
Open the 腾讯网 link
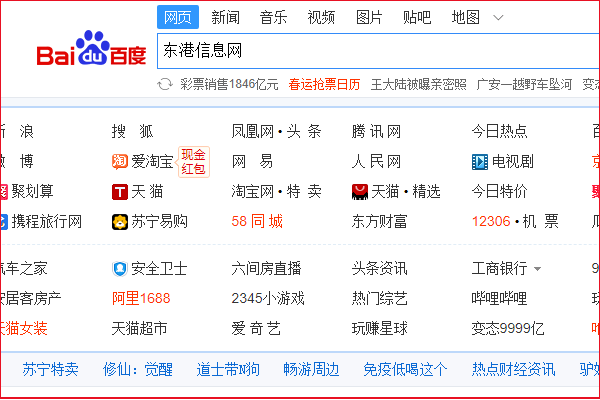tap(376, 132)
